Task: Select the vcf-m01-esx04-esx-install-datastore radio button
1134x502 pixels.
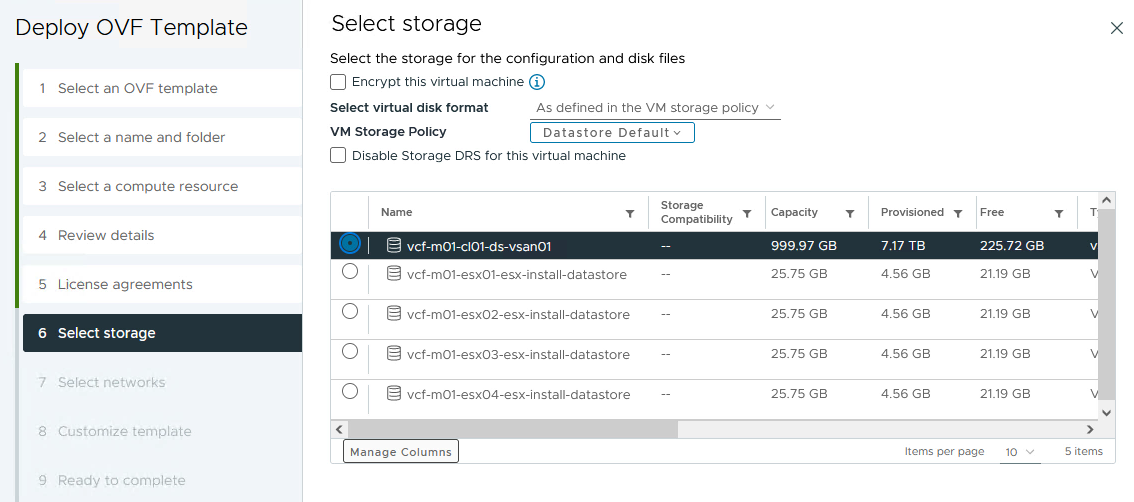Action: click(350, 391)
